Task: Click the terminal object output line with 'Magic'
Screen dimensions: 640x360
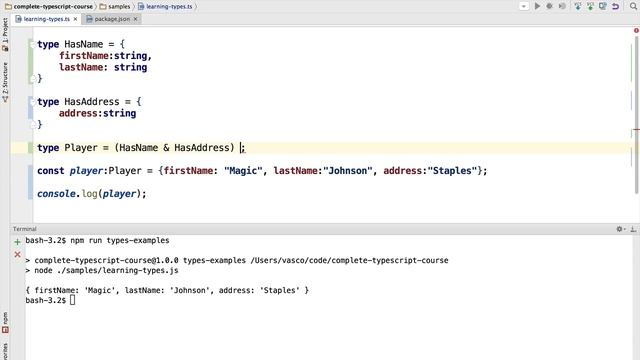Action: [167, 290]
